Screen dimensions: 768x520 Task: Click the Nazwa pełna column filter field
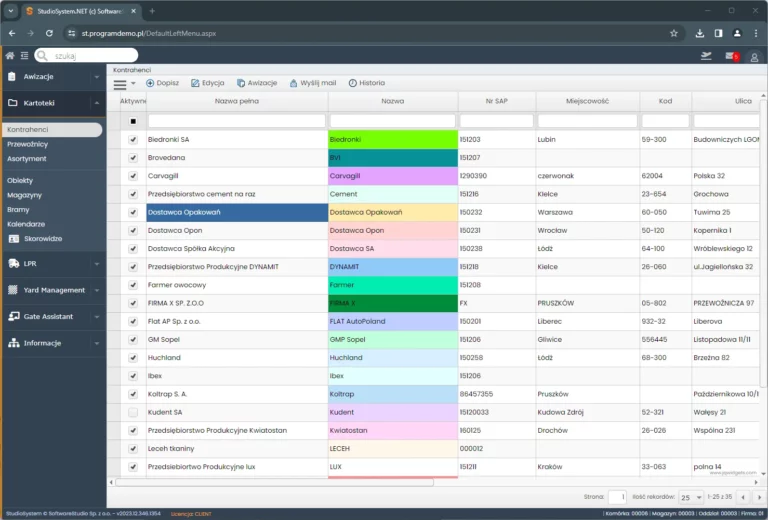237,121
